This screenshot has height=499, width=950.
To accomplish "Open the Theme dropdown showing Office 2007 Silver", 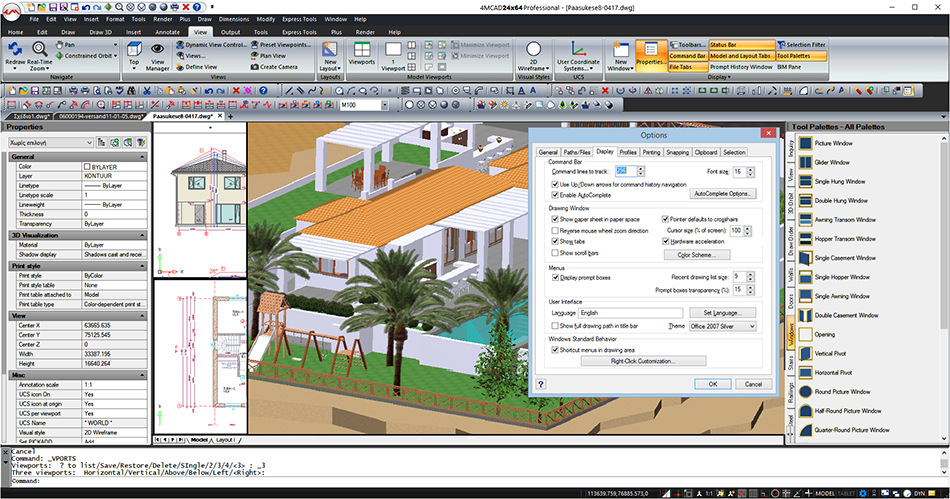I will tap(723, 326).
